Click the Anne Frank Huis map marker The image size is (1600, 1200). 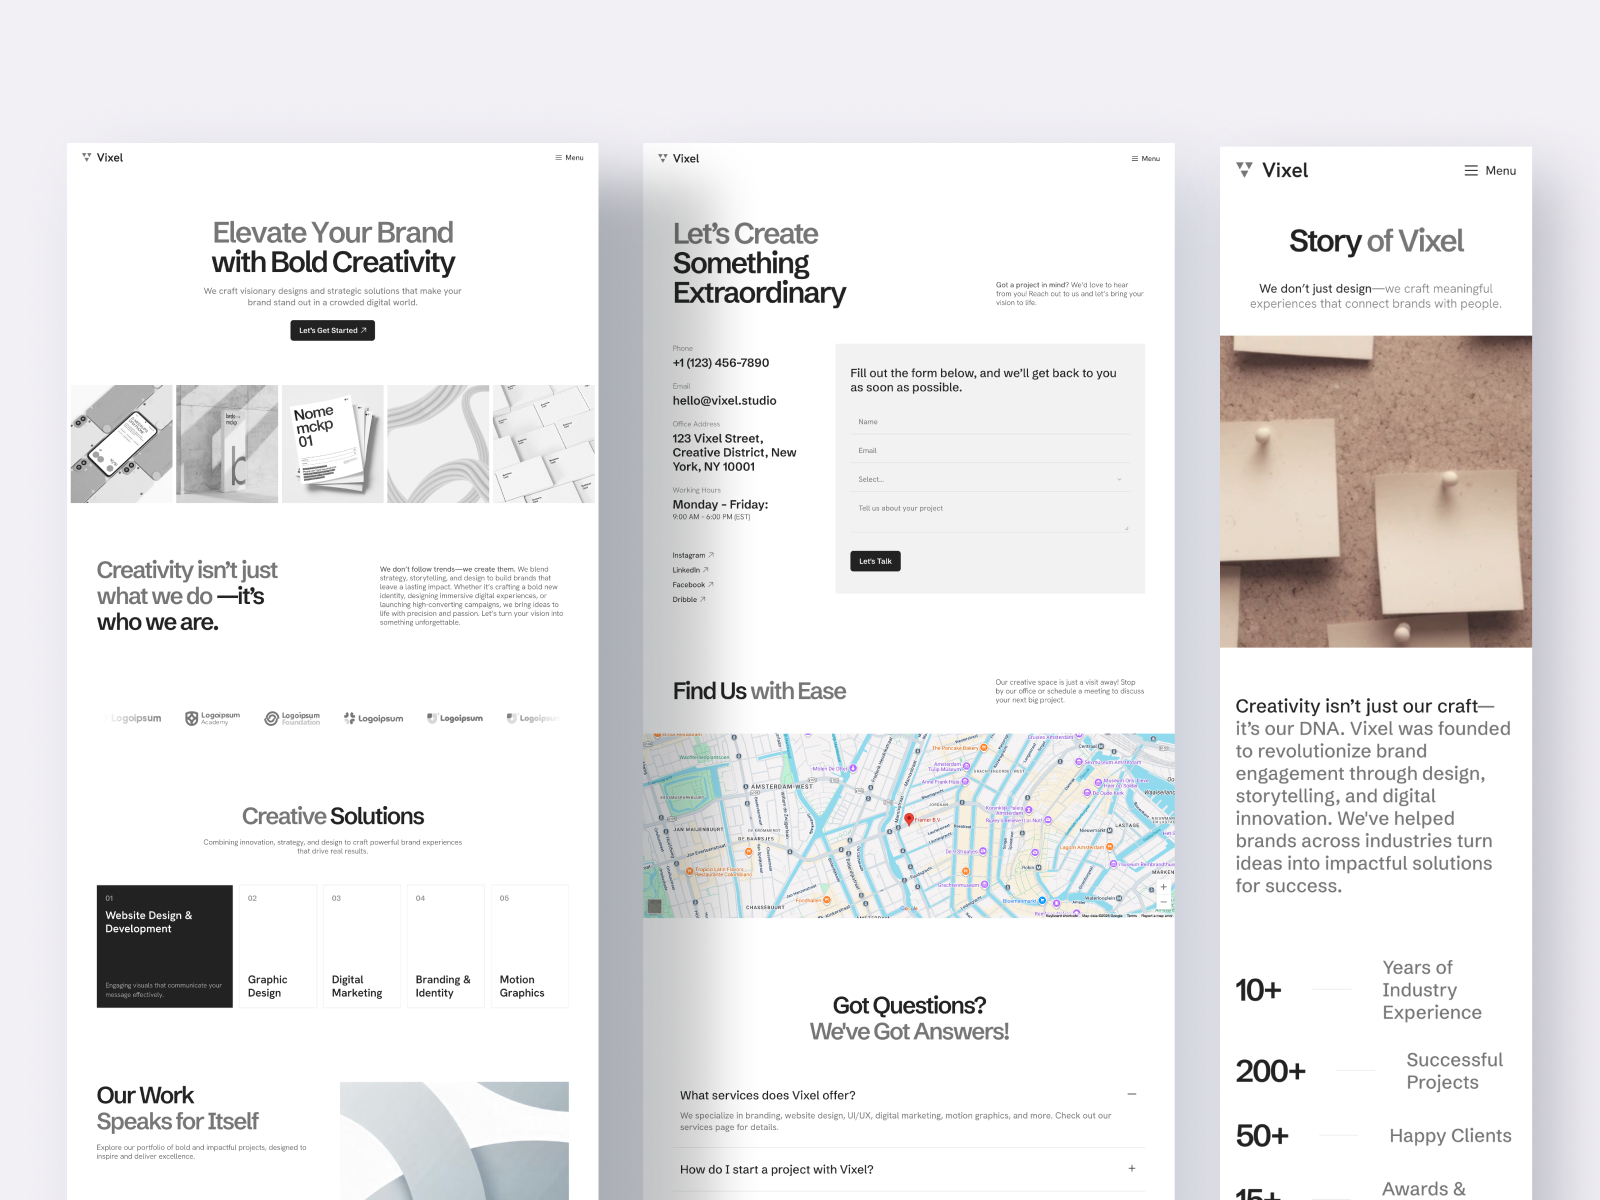pyautogui.click(x=964, y=782)
